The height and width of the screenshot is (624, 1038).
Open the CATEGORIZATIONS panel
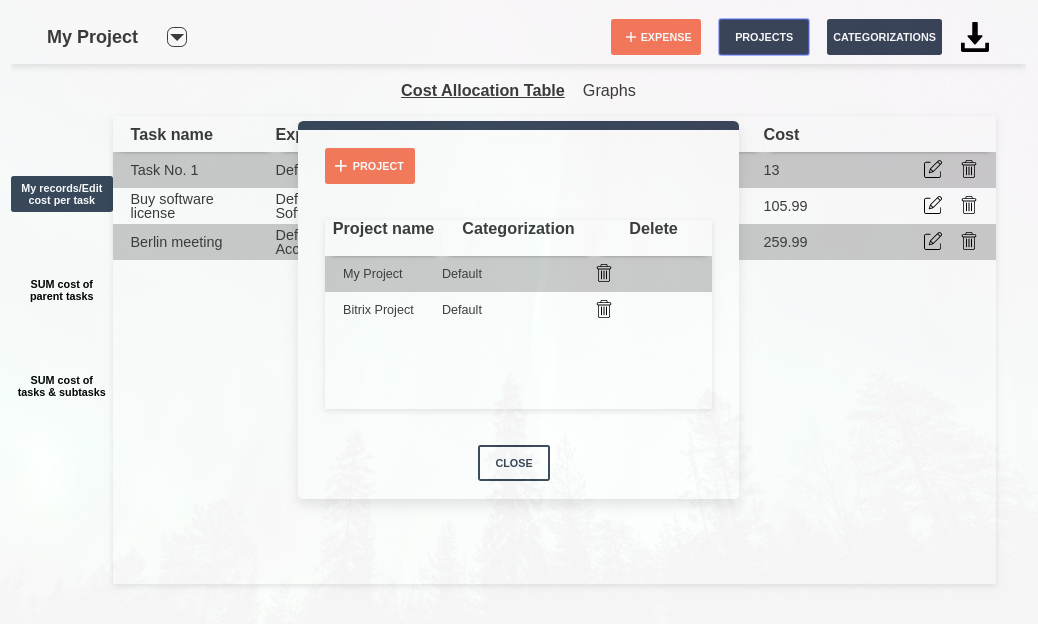pos(884,37)
